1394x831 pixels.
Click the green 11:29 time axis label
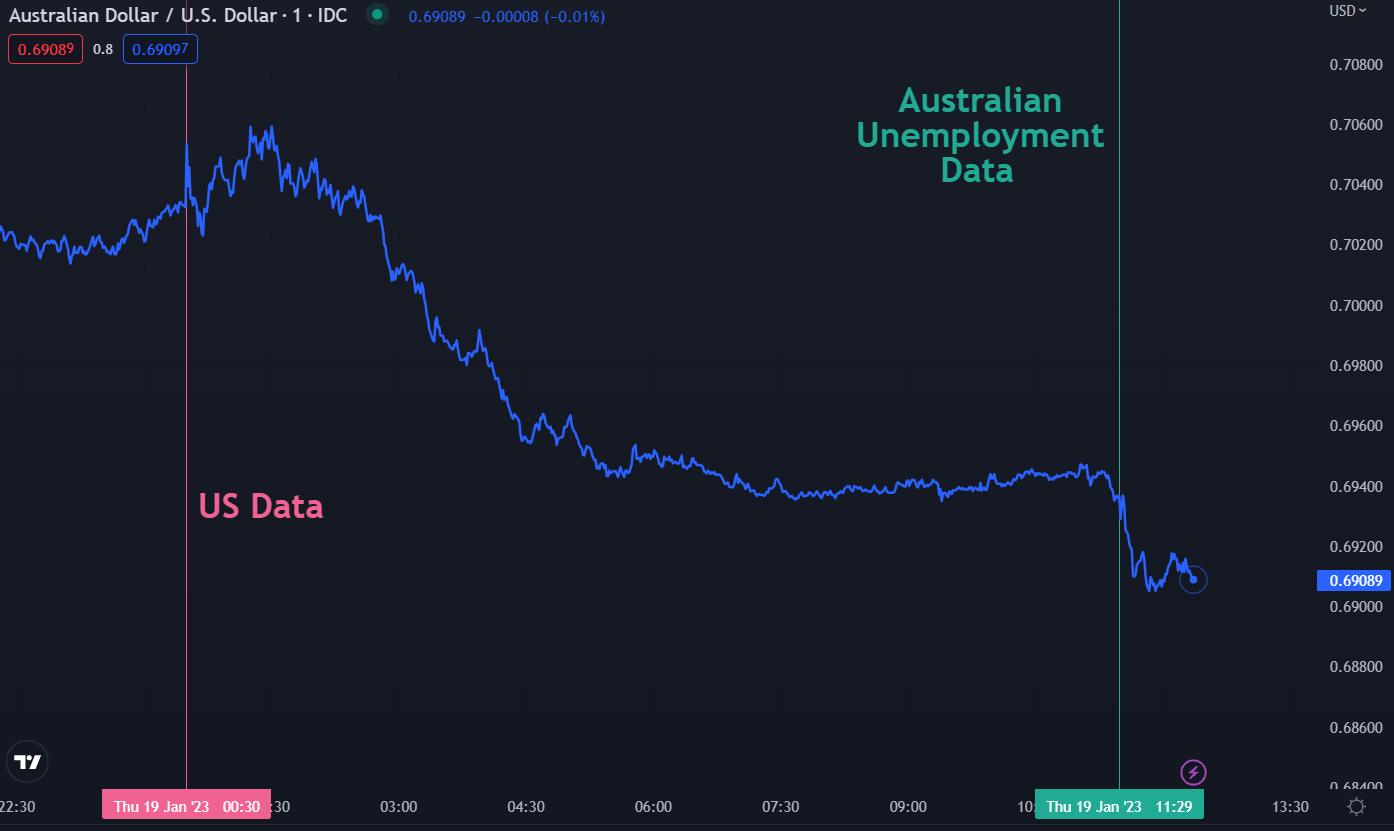tap(1119, 806)
